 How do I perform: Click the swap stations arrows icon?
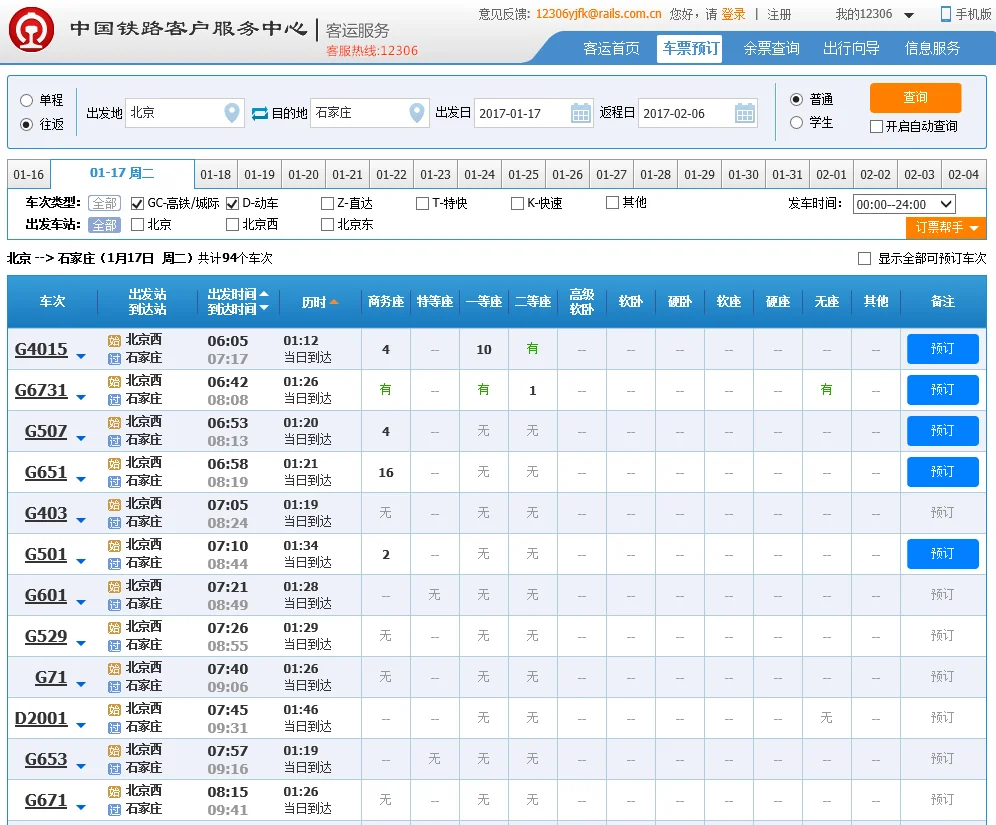tap(258, 114)
